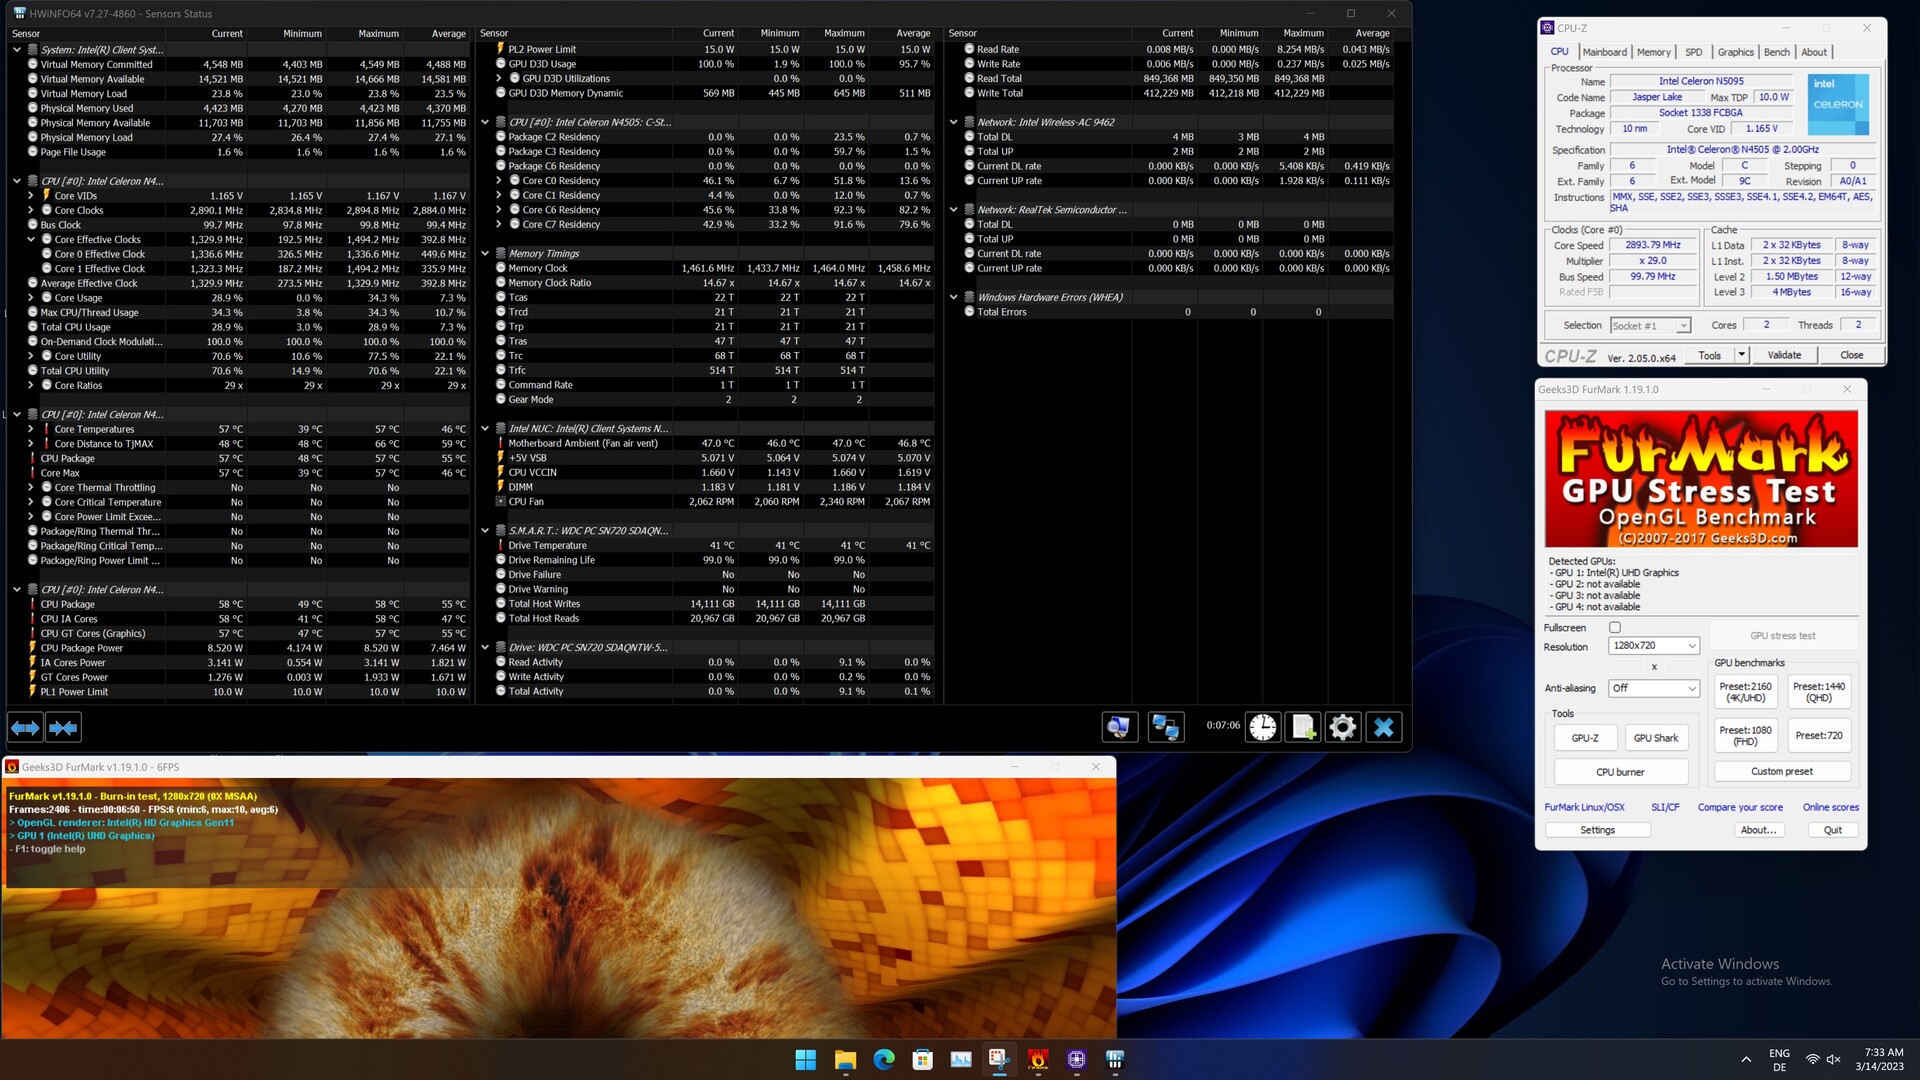The width and height of the screenshot is (1920, 1080).
Task: Click the CPU-Z Validate button
Action: coord(1784,355)
